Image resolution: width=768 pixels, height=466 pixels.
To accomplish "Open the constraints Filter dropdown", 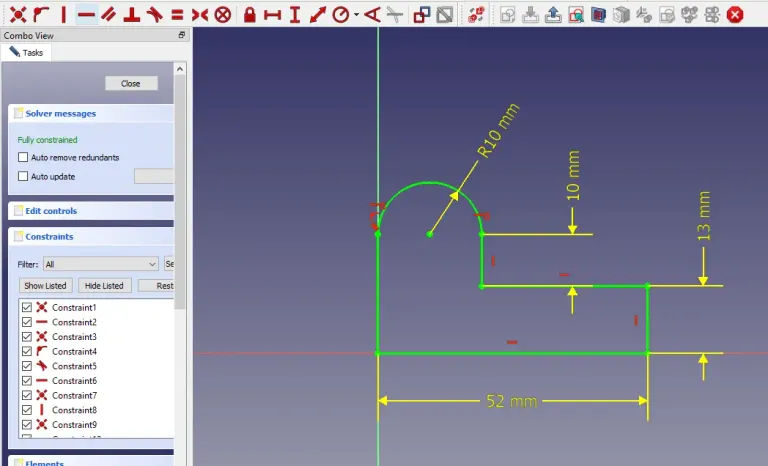I will tap(100, 264).
